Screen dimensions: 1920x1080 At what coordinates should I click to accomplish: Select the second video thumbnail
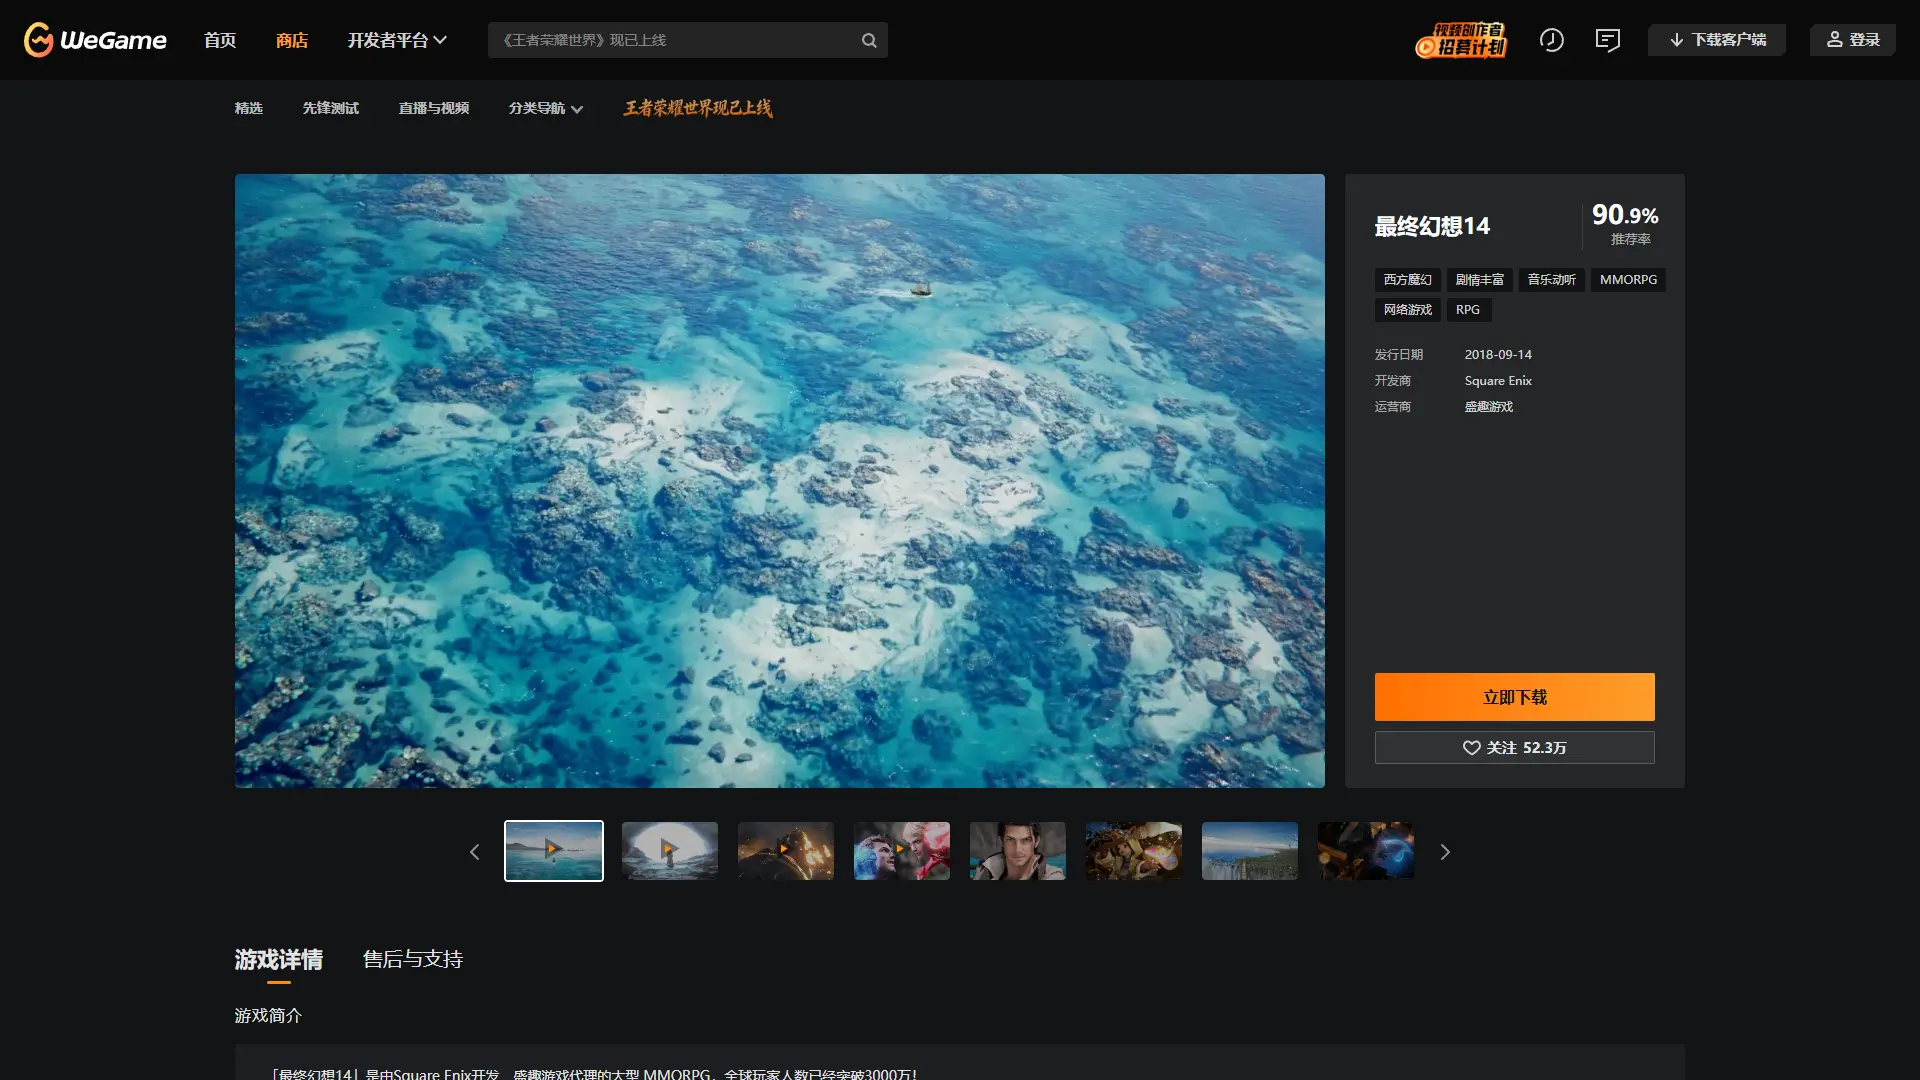669,851
